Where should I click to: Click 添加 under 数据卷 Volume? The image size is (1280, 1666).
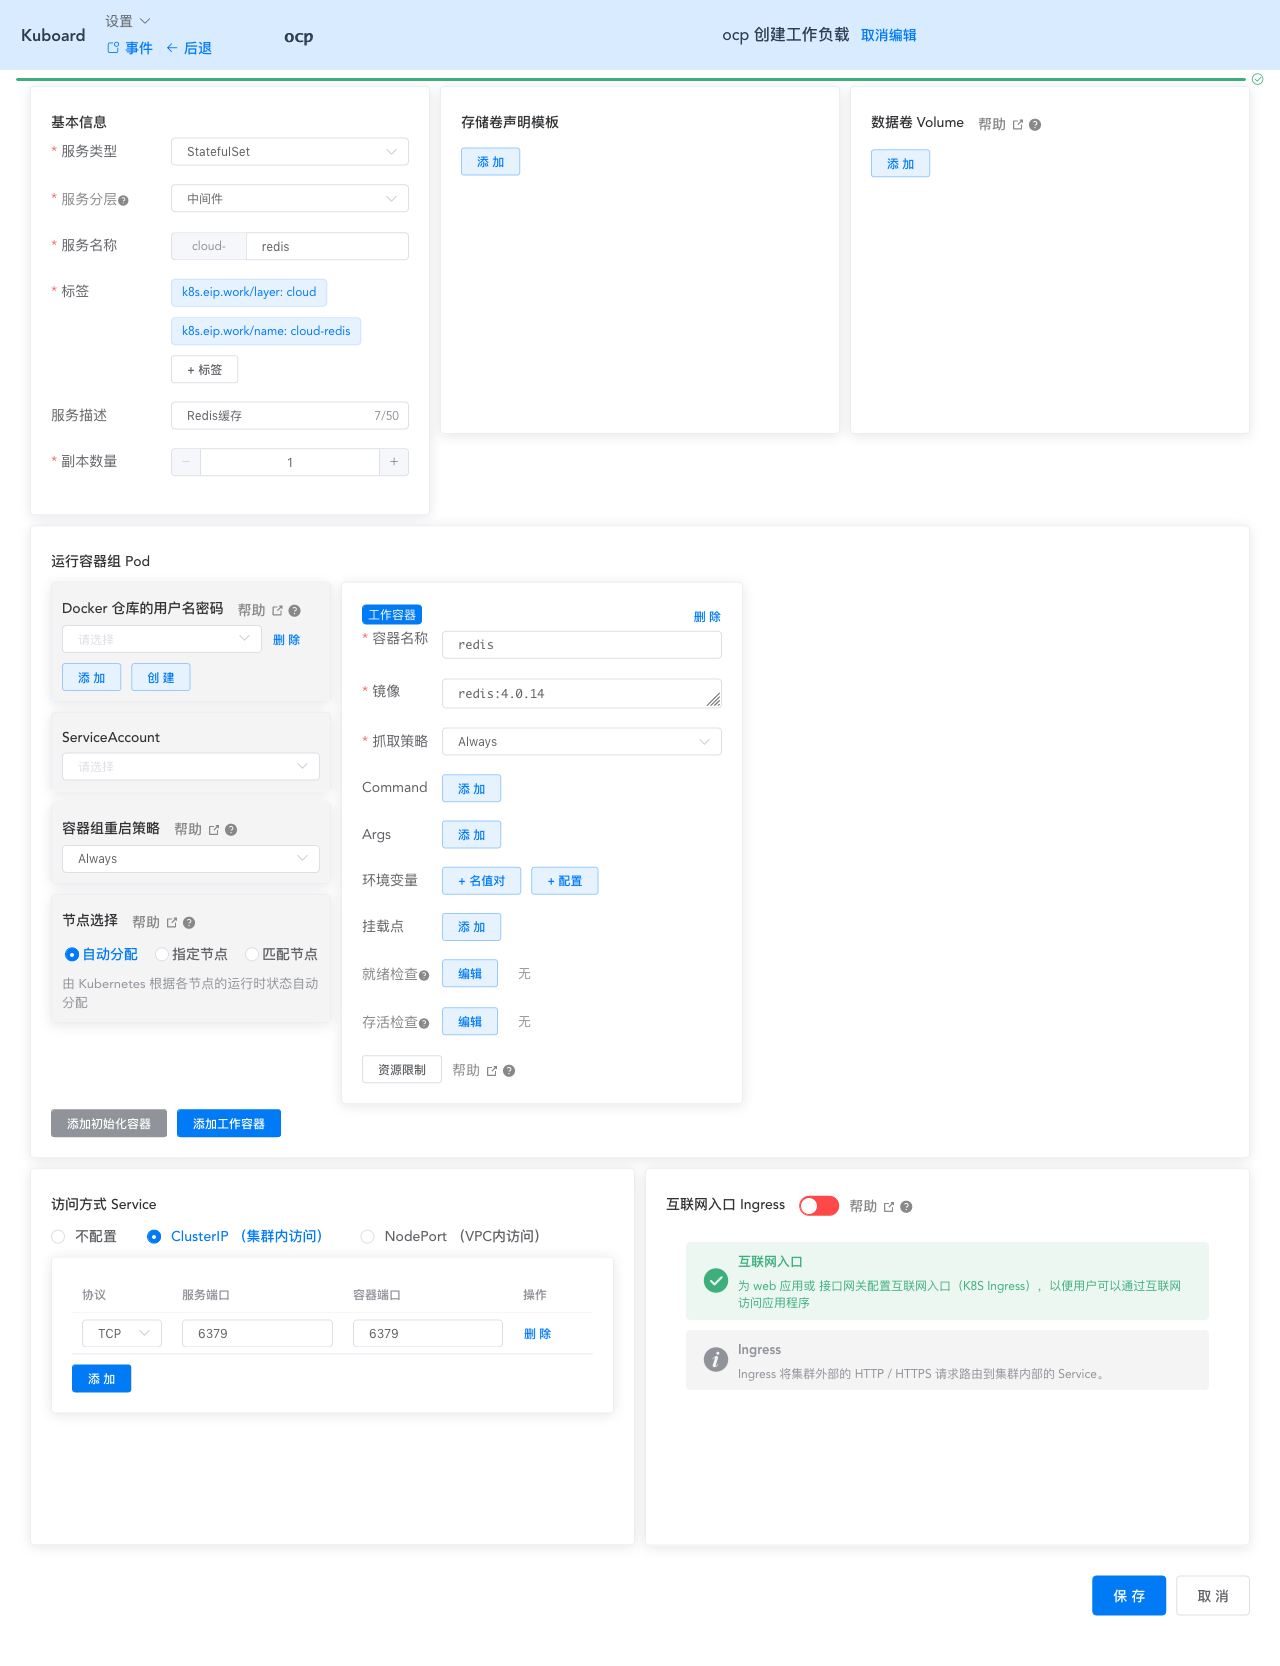click(x=901, y=164)
